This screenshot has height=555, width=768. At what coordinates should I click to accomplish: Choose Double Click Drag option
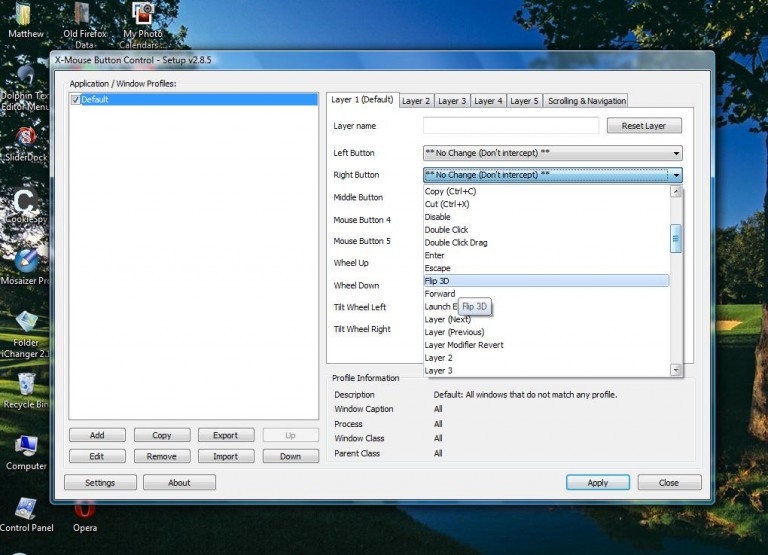[x=546, y=242]
